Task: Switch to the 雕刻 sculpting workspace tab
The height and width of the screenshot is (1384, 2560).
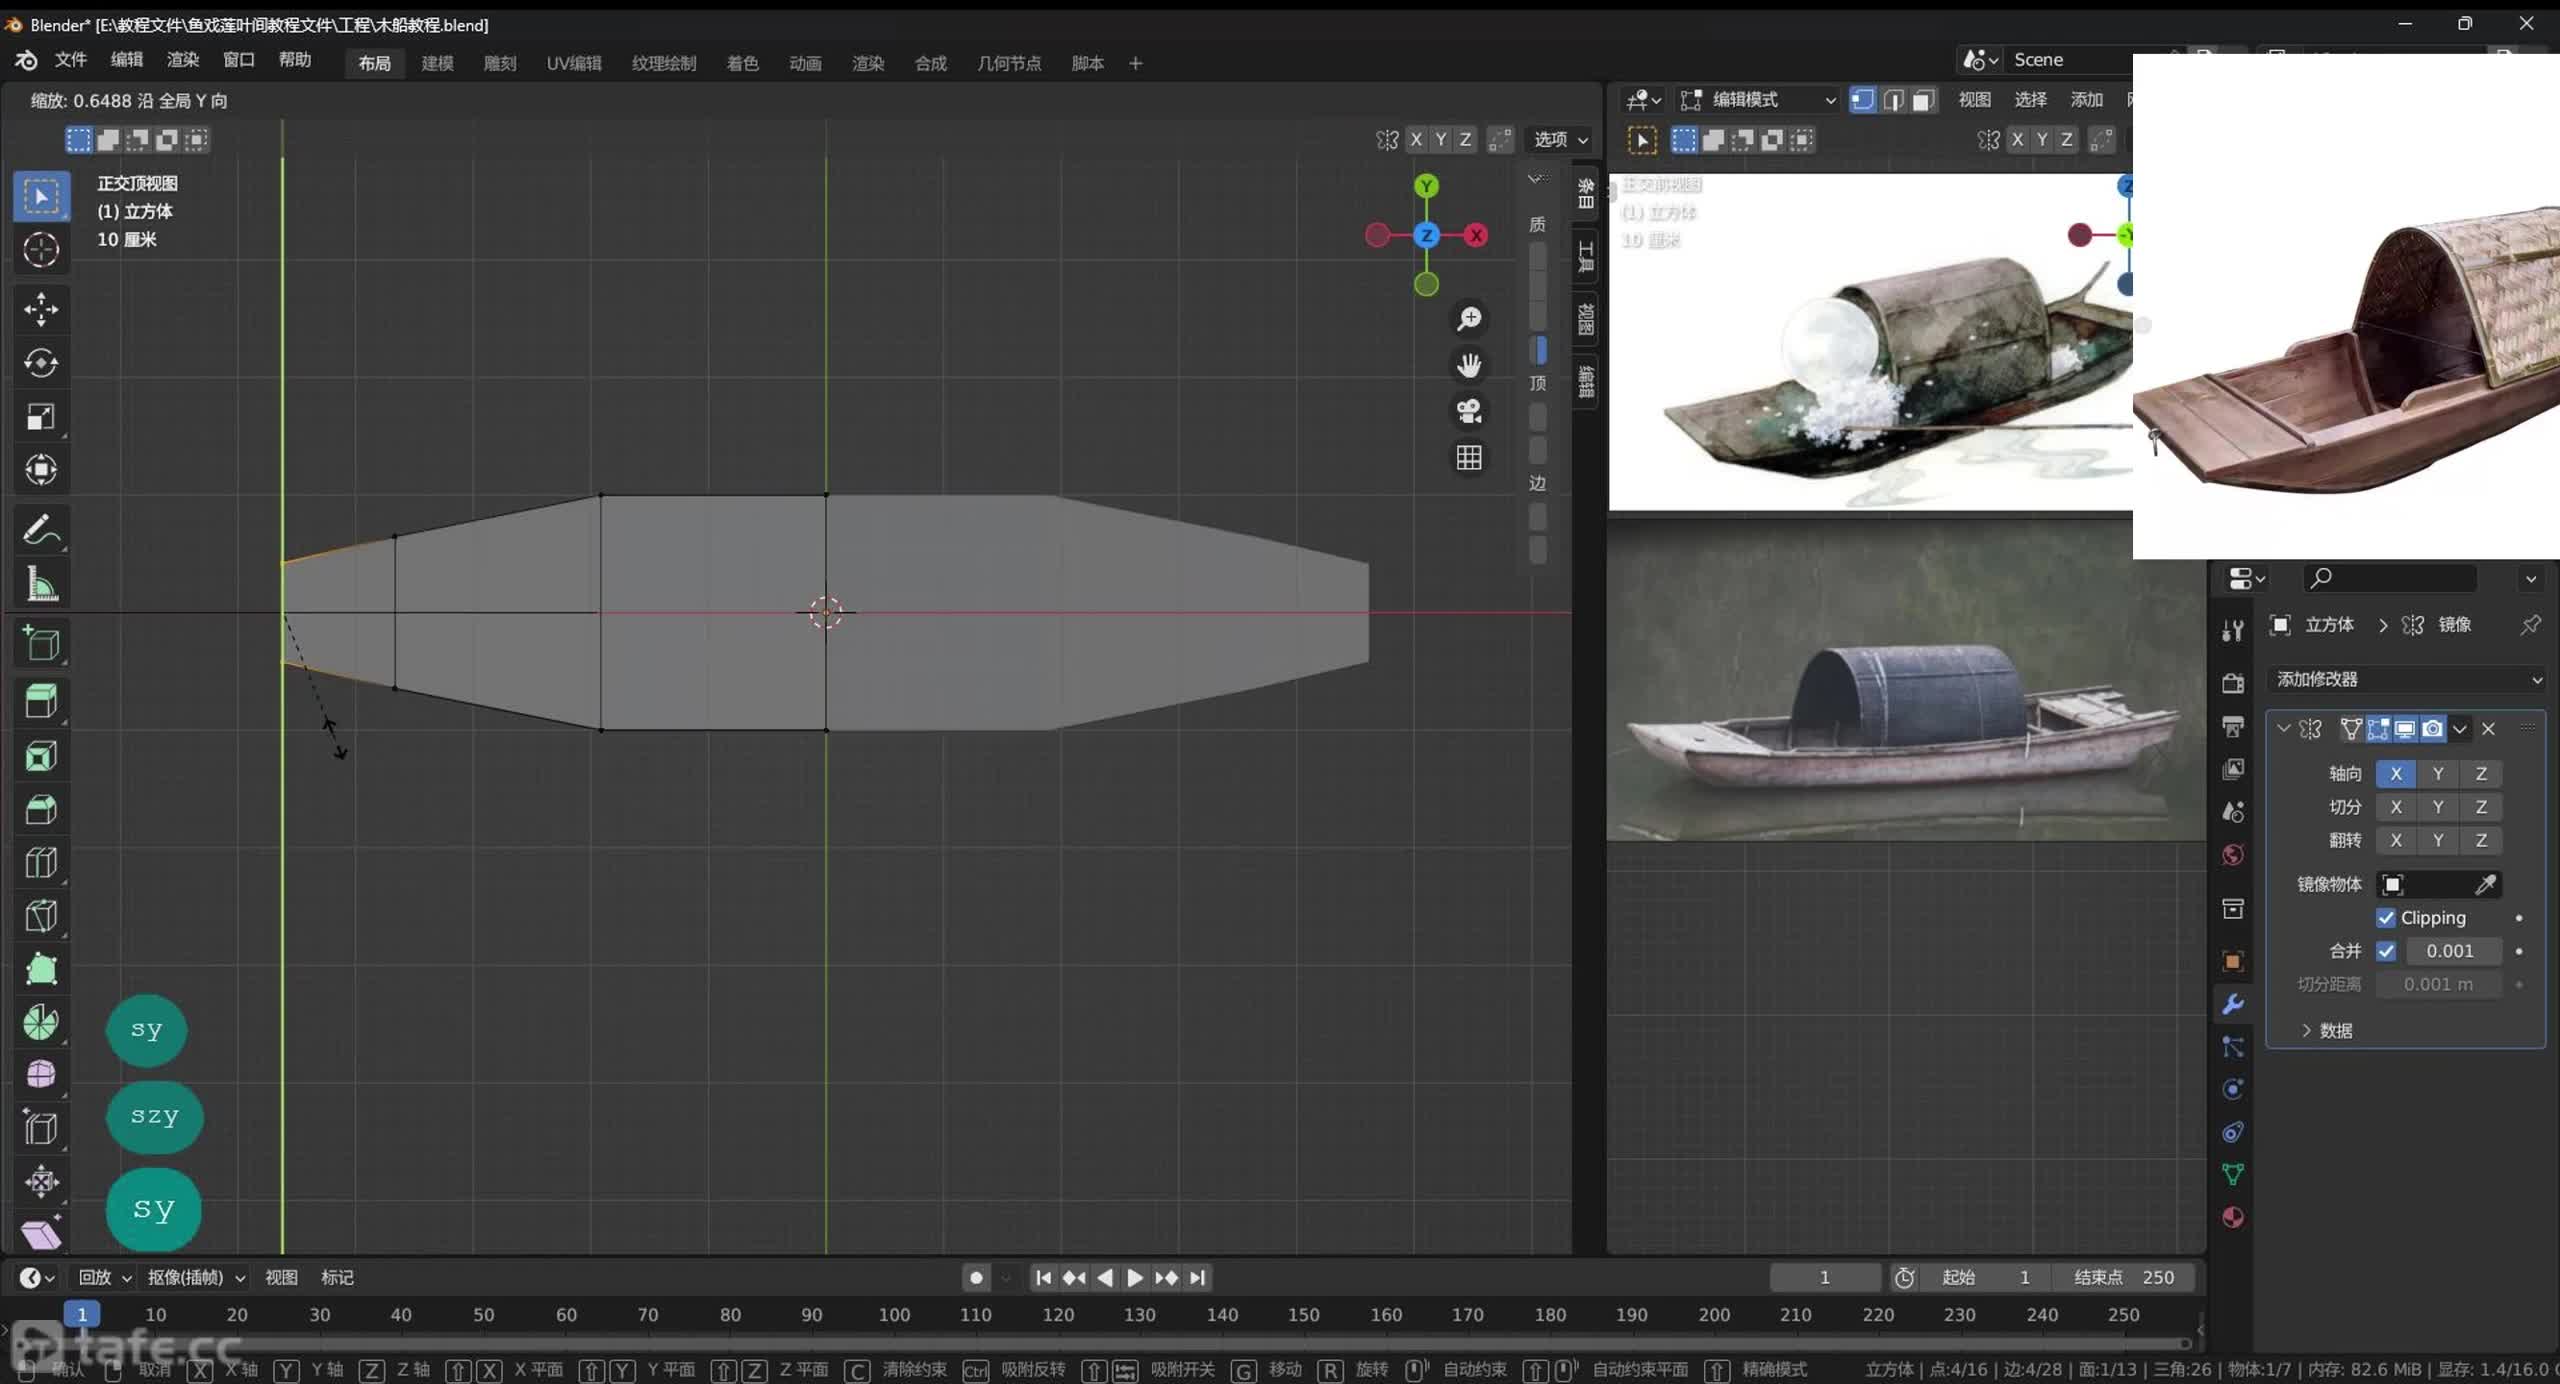Action: coord(500,63)
